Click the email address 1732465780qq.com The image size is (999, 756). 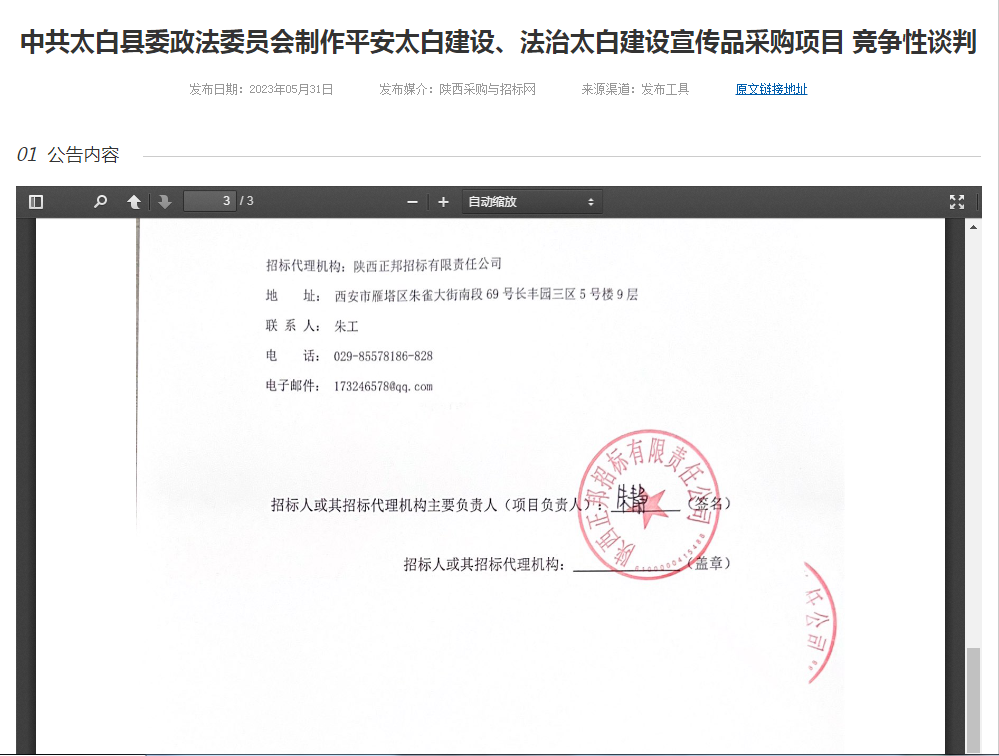coord(383,386)
